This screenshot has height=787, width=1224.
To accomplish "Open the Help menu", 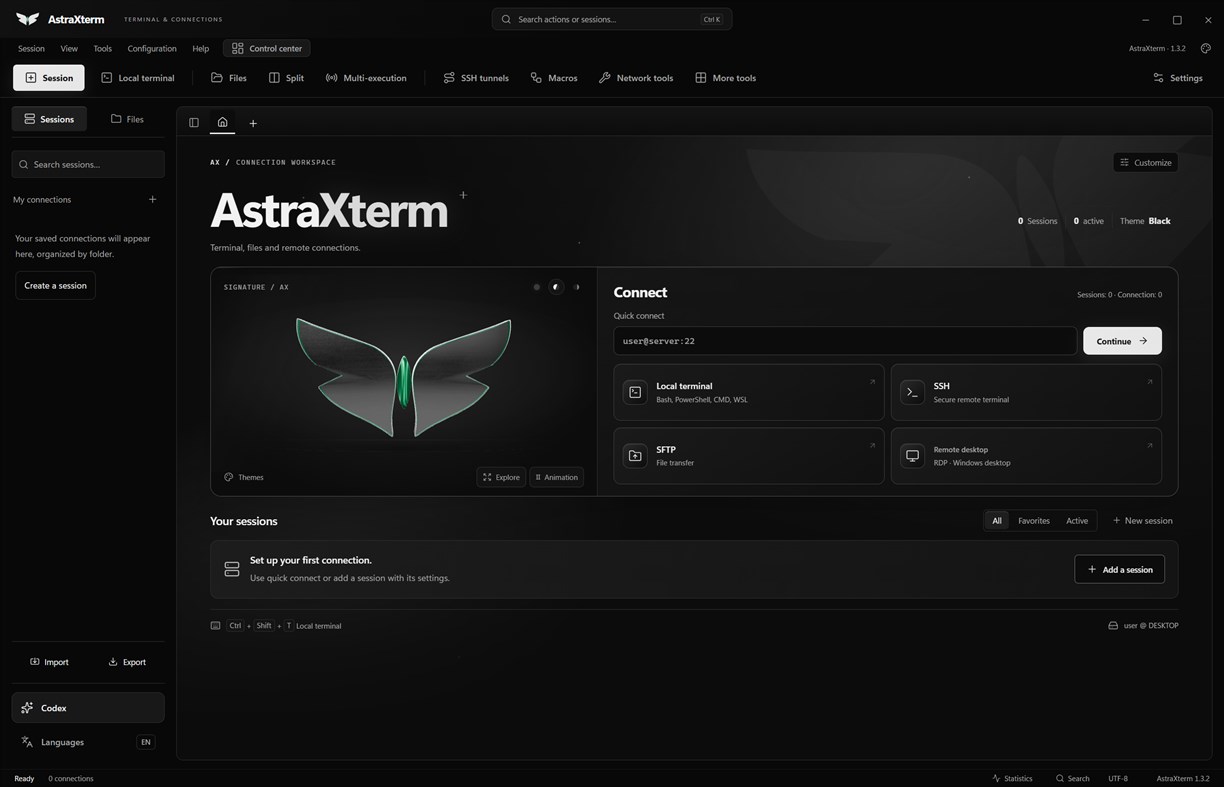I will tap(201, 48).
